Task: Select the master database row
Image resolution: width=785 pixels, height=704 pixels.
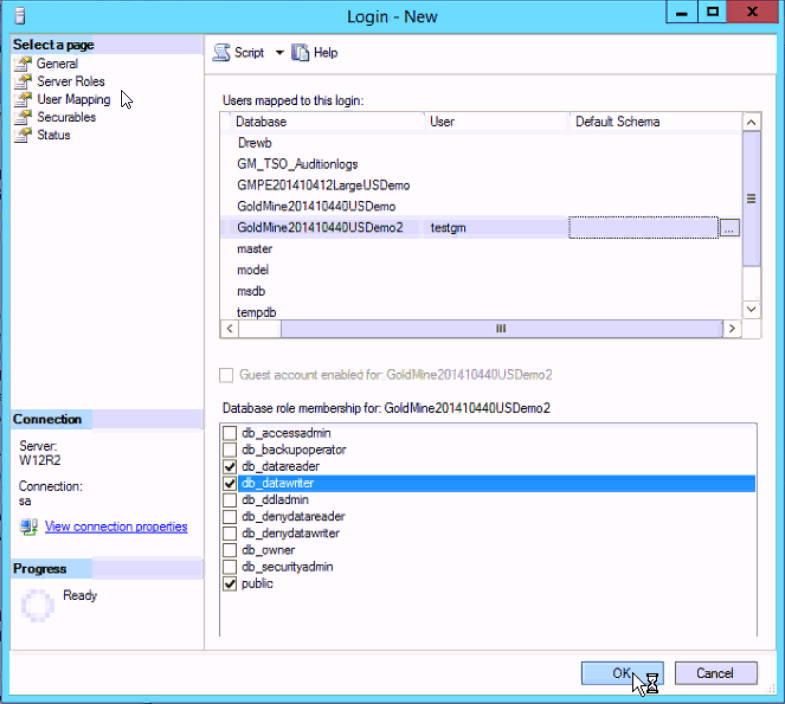Action: (255, 249)
